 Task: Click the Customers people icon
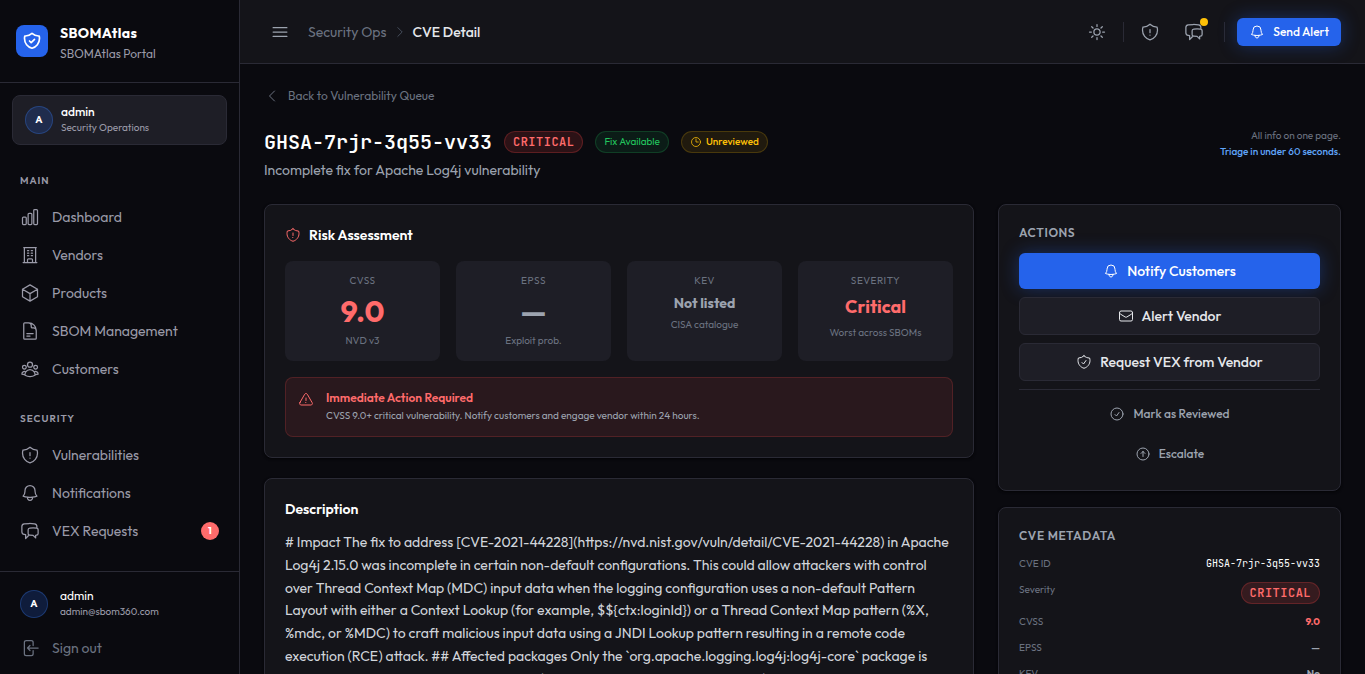30,369
